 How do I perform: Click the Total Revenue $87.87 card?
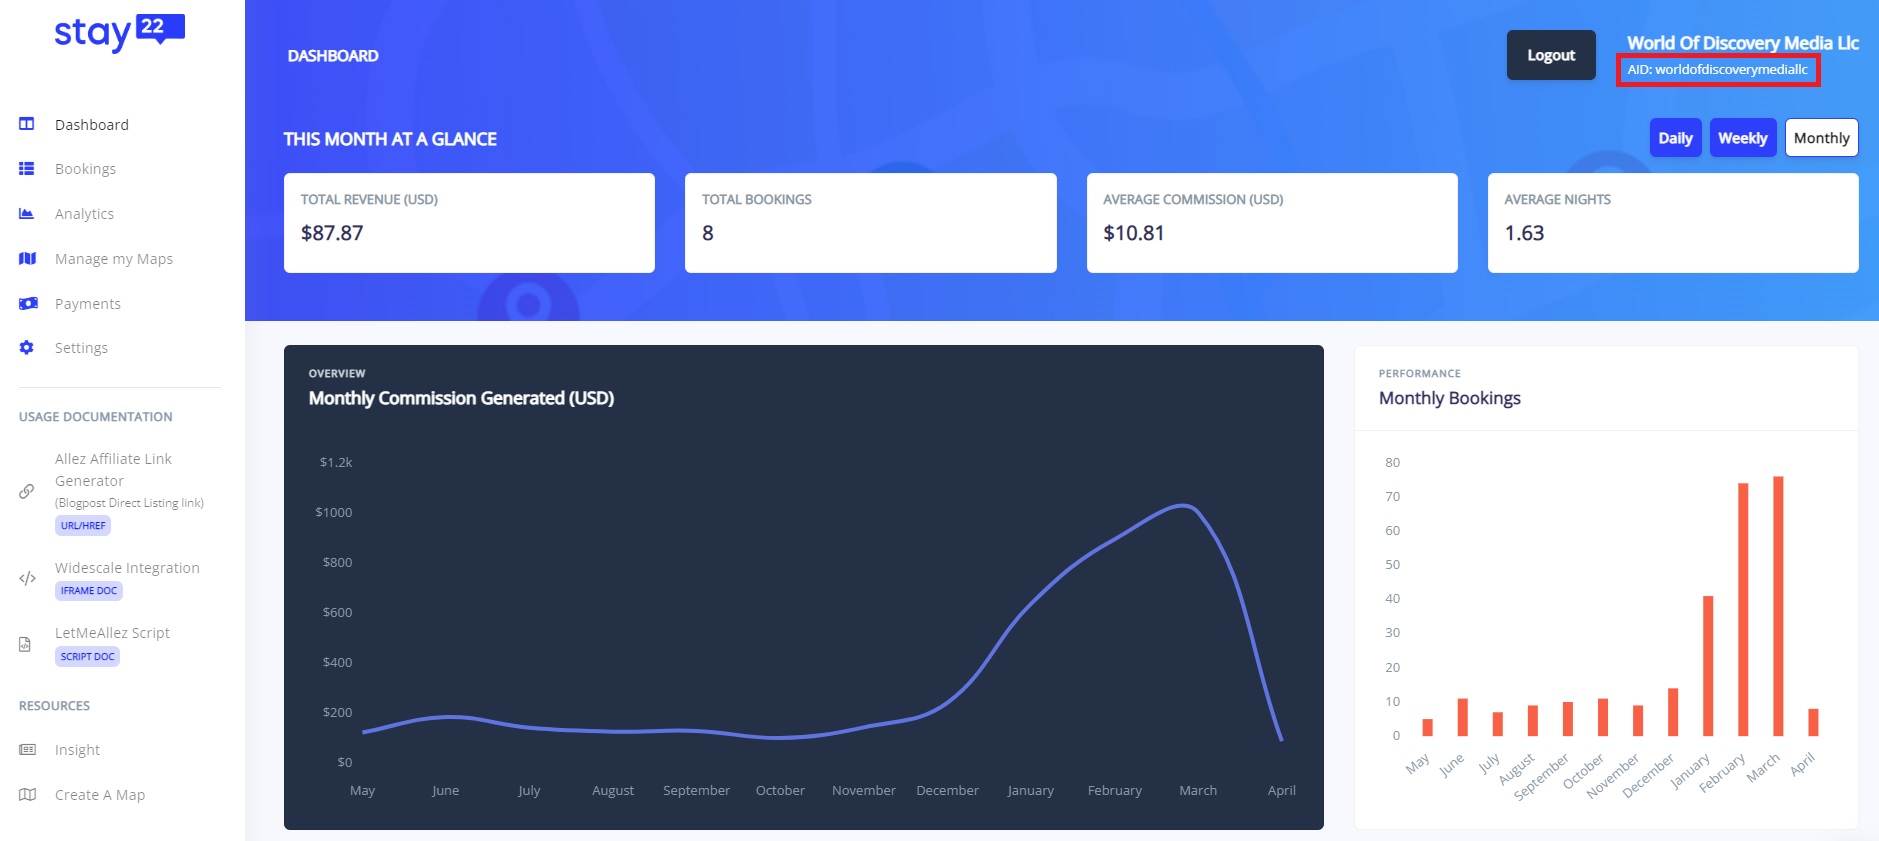[469, 223]
